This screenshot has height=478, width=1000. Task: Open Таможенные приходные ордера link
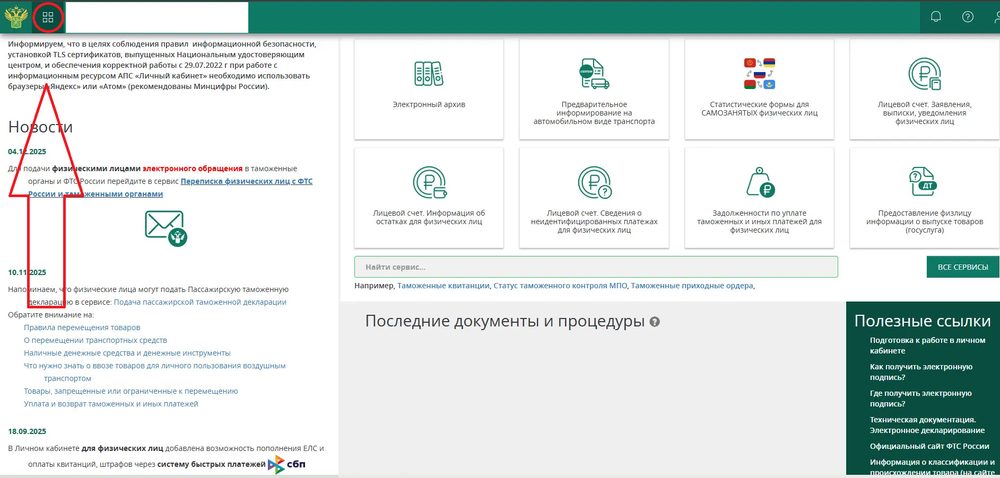[692, 286]
